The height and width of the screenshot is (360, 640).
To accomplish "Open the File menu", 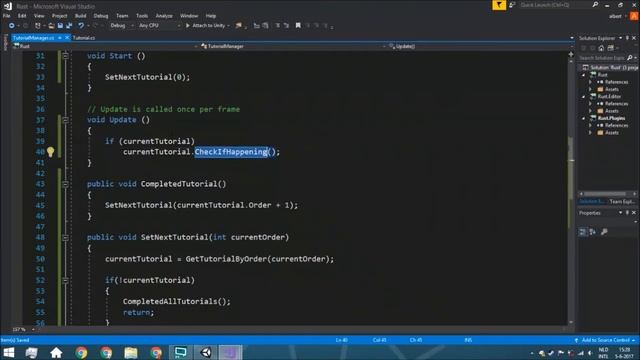I will (7, 16).
